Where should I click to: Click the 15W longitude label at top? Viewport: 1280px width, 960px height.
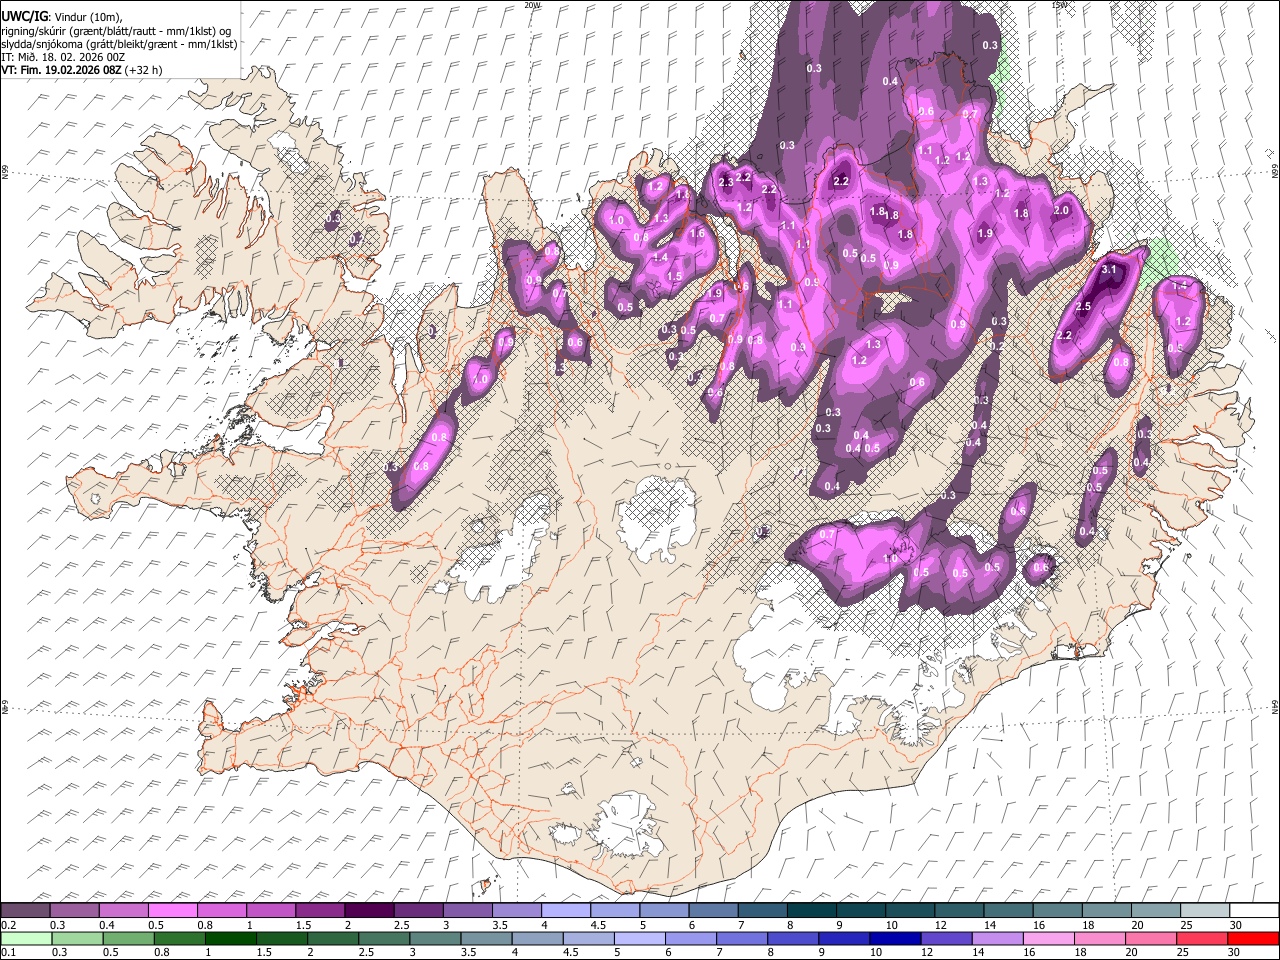tap(1059, 5)
